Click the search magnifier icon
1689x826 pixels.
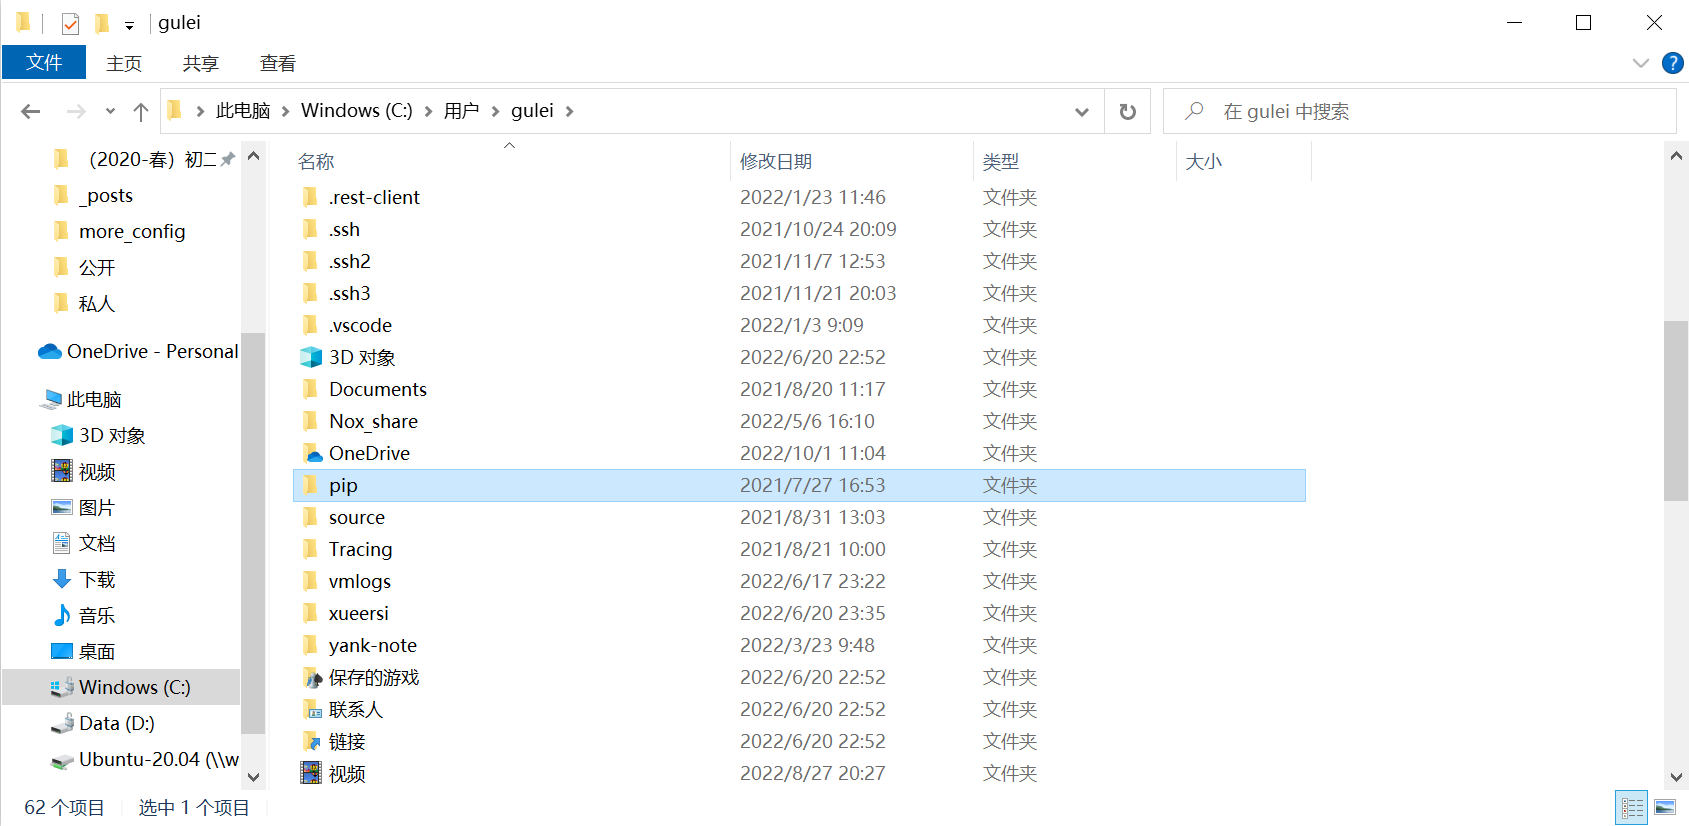[1194, 111]
